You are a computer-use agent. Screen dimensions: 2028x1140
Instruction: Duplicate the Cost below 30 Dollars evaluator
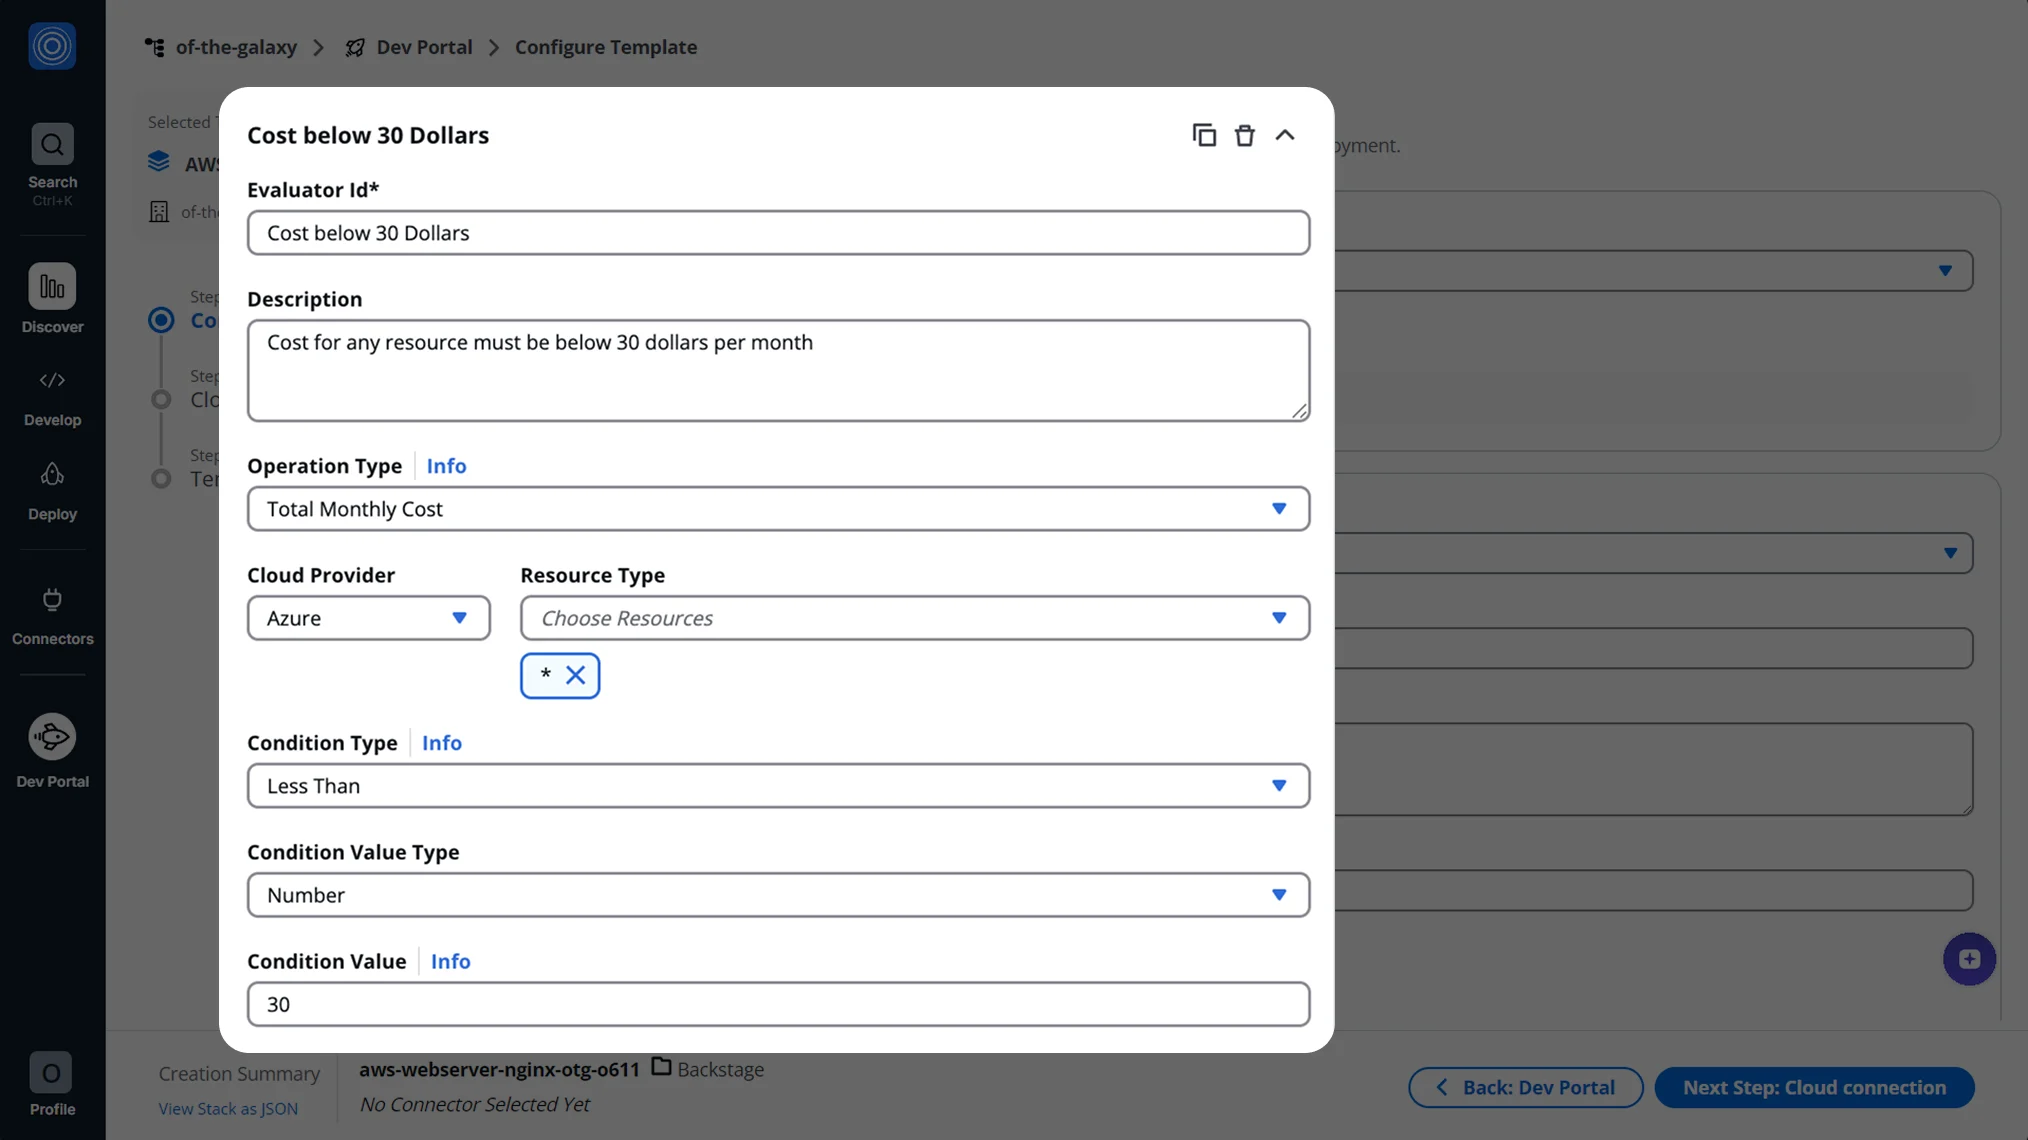tap(1204, 135)
